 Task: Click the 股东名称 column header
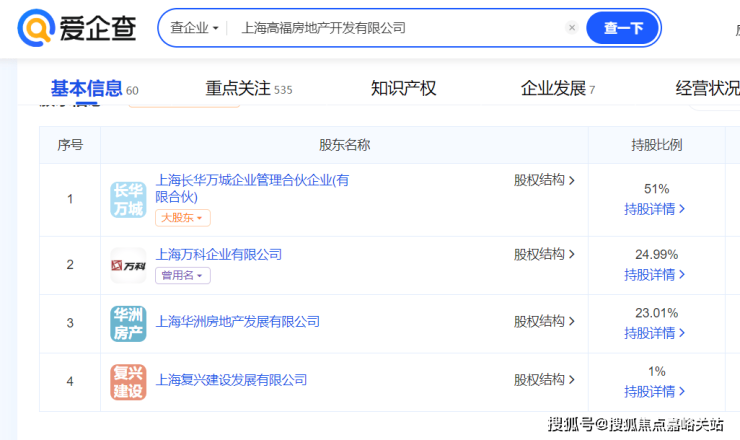(344, 145)
